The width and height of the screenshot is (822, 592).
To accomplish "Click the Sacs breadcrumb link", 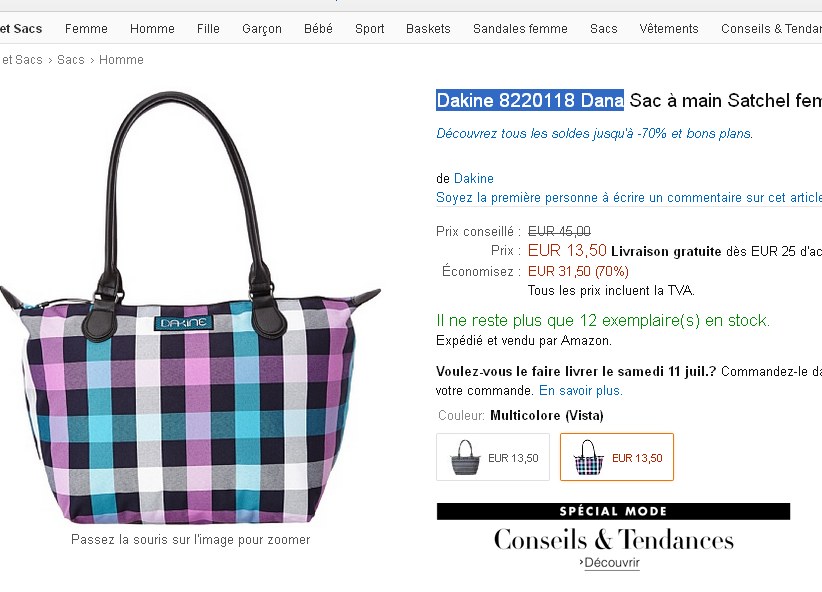I will point(71,60).
